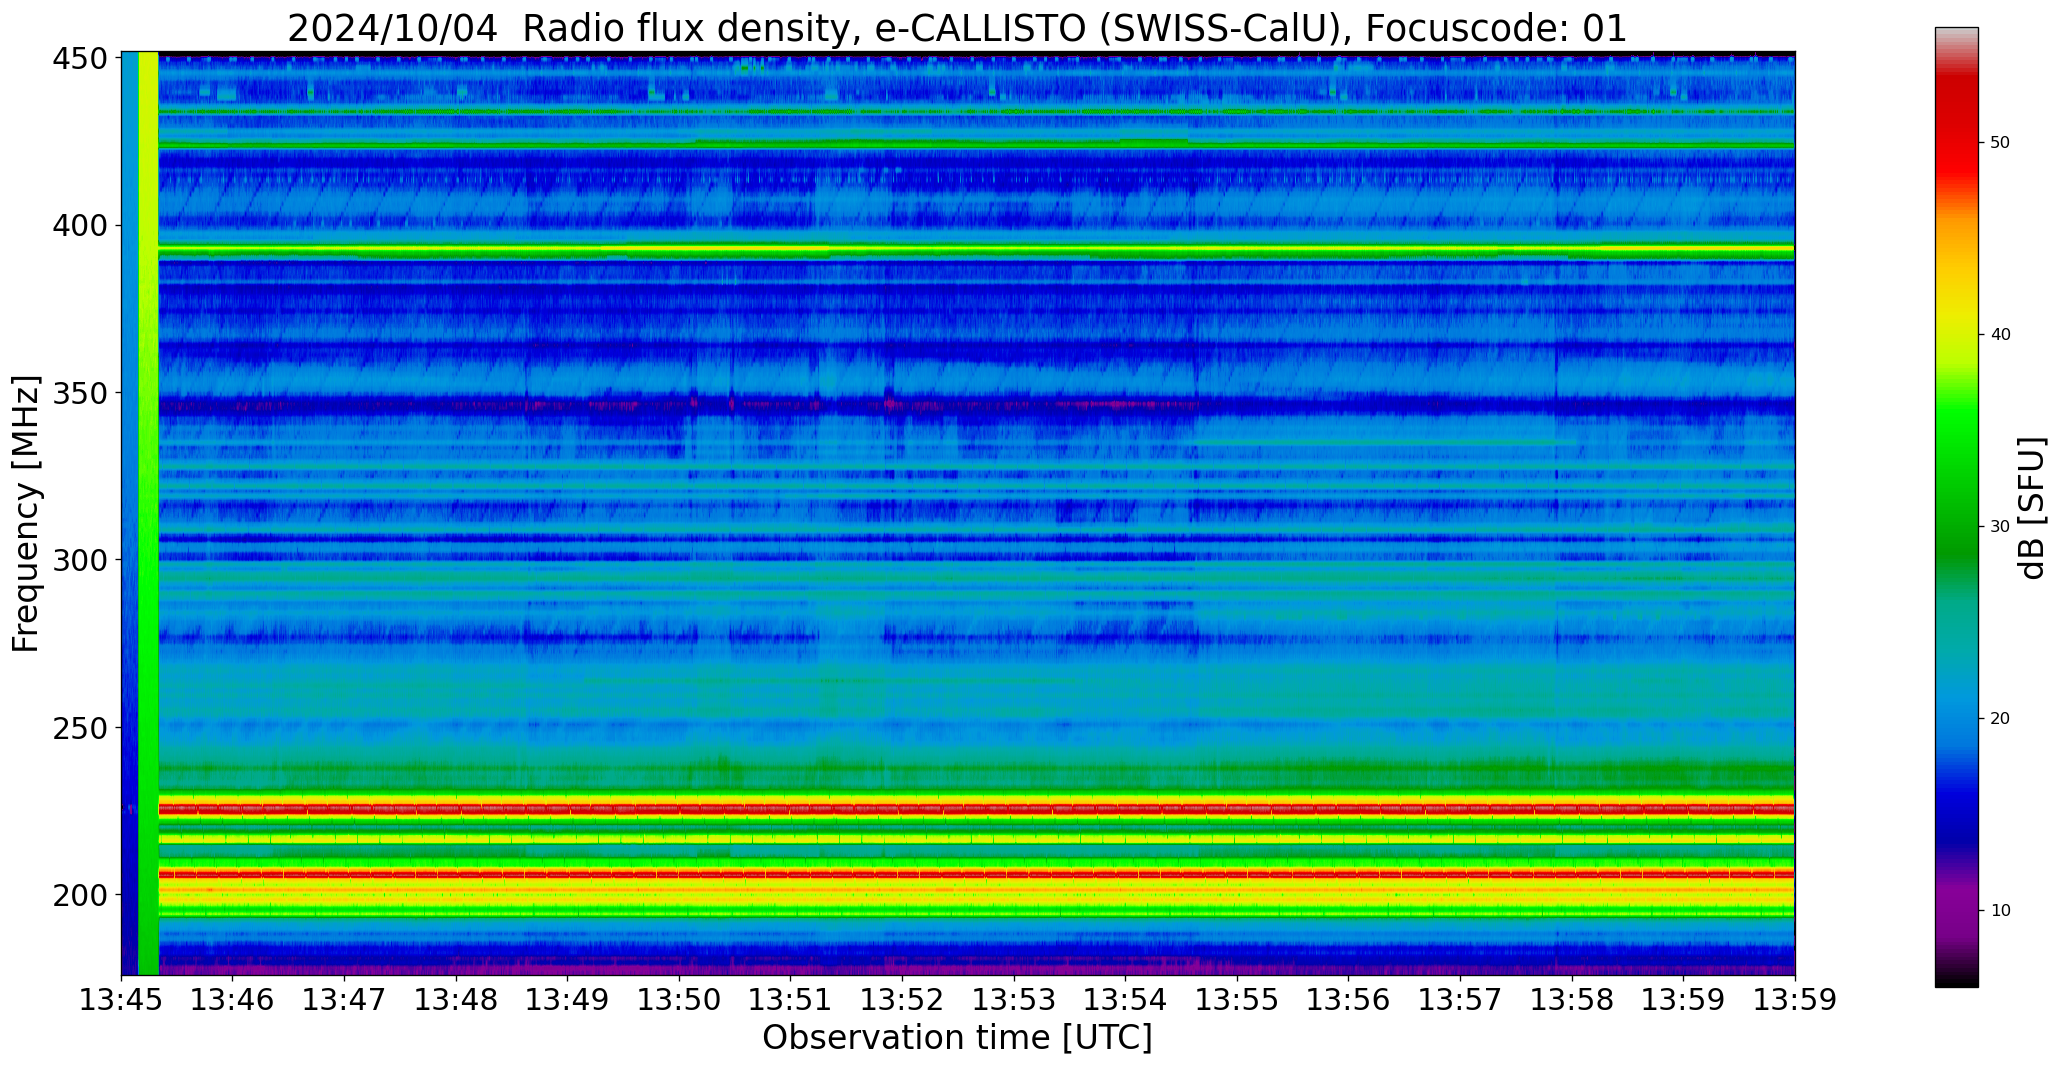
Task: Click the 400 frequency tick label
Action: click(x=80, y=226)
